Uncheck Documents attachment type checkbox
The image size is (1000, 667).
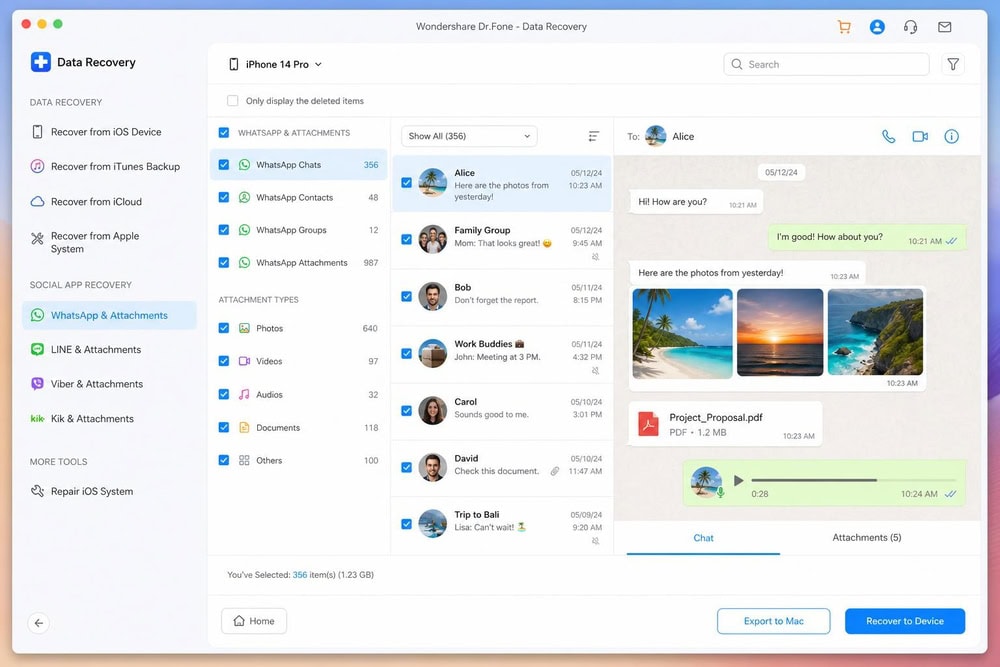tap(224, 427)
